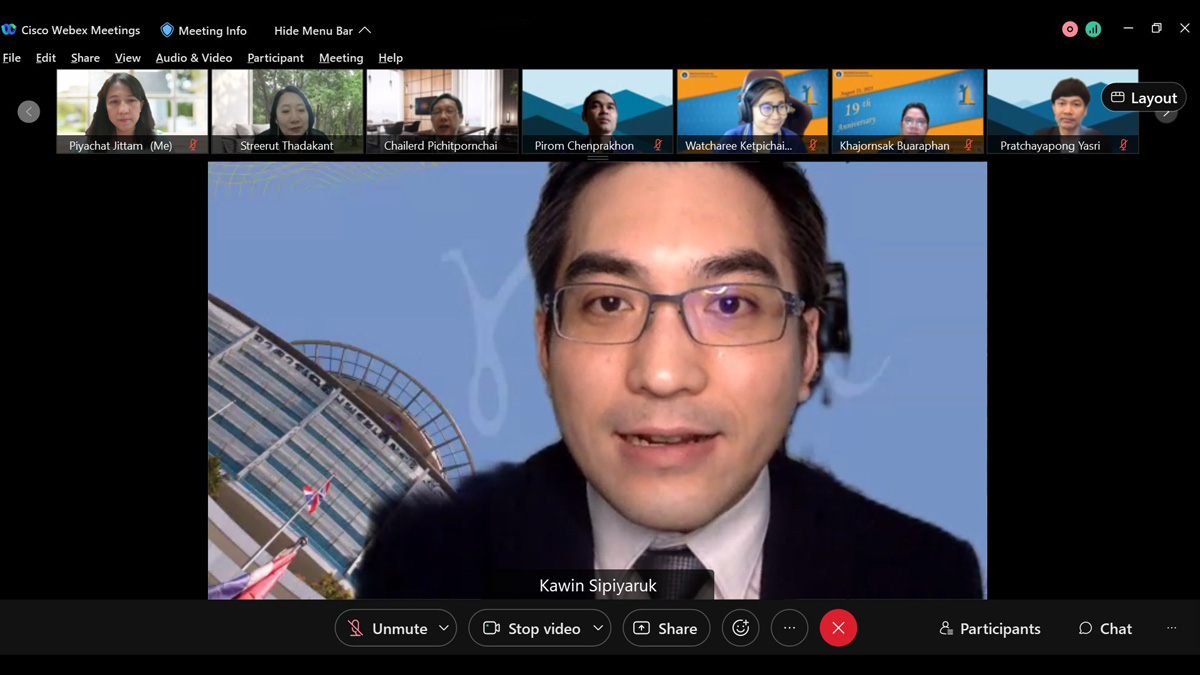Open the Participant menu
The width and height of the screenshot is (1200, 675).
pos(275,58)
